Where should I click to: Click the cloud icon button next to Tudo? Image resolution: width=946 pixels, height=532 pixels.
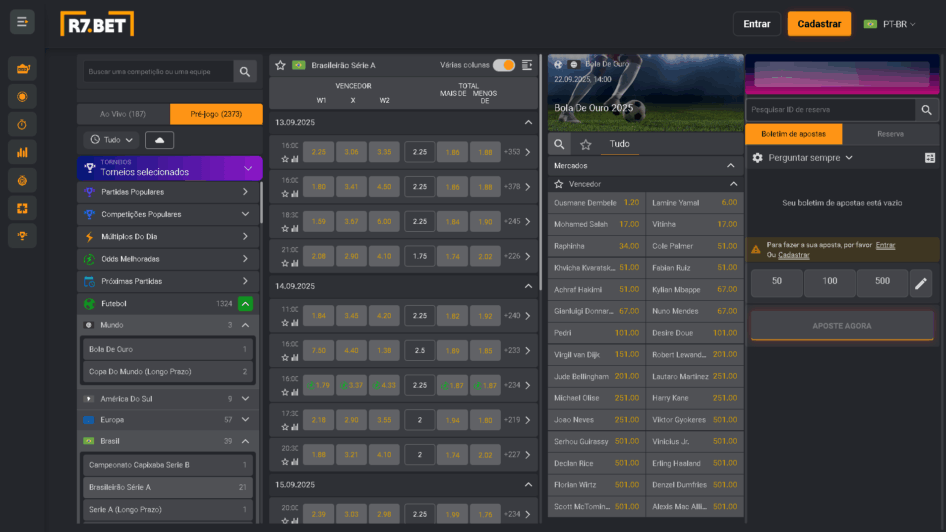point(159,140)
